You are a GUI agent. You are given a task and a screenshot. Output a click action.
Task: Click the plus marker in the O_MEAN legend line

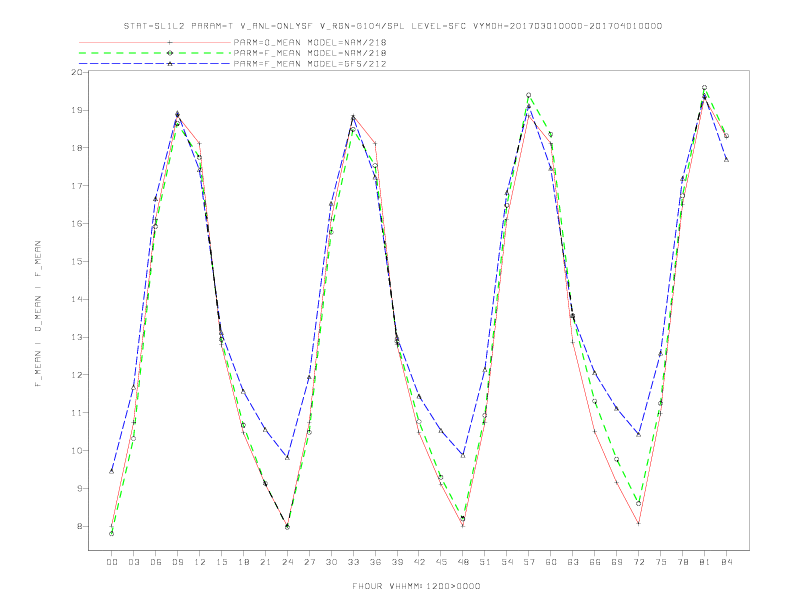click(170, 43)
